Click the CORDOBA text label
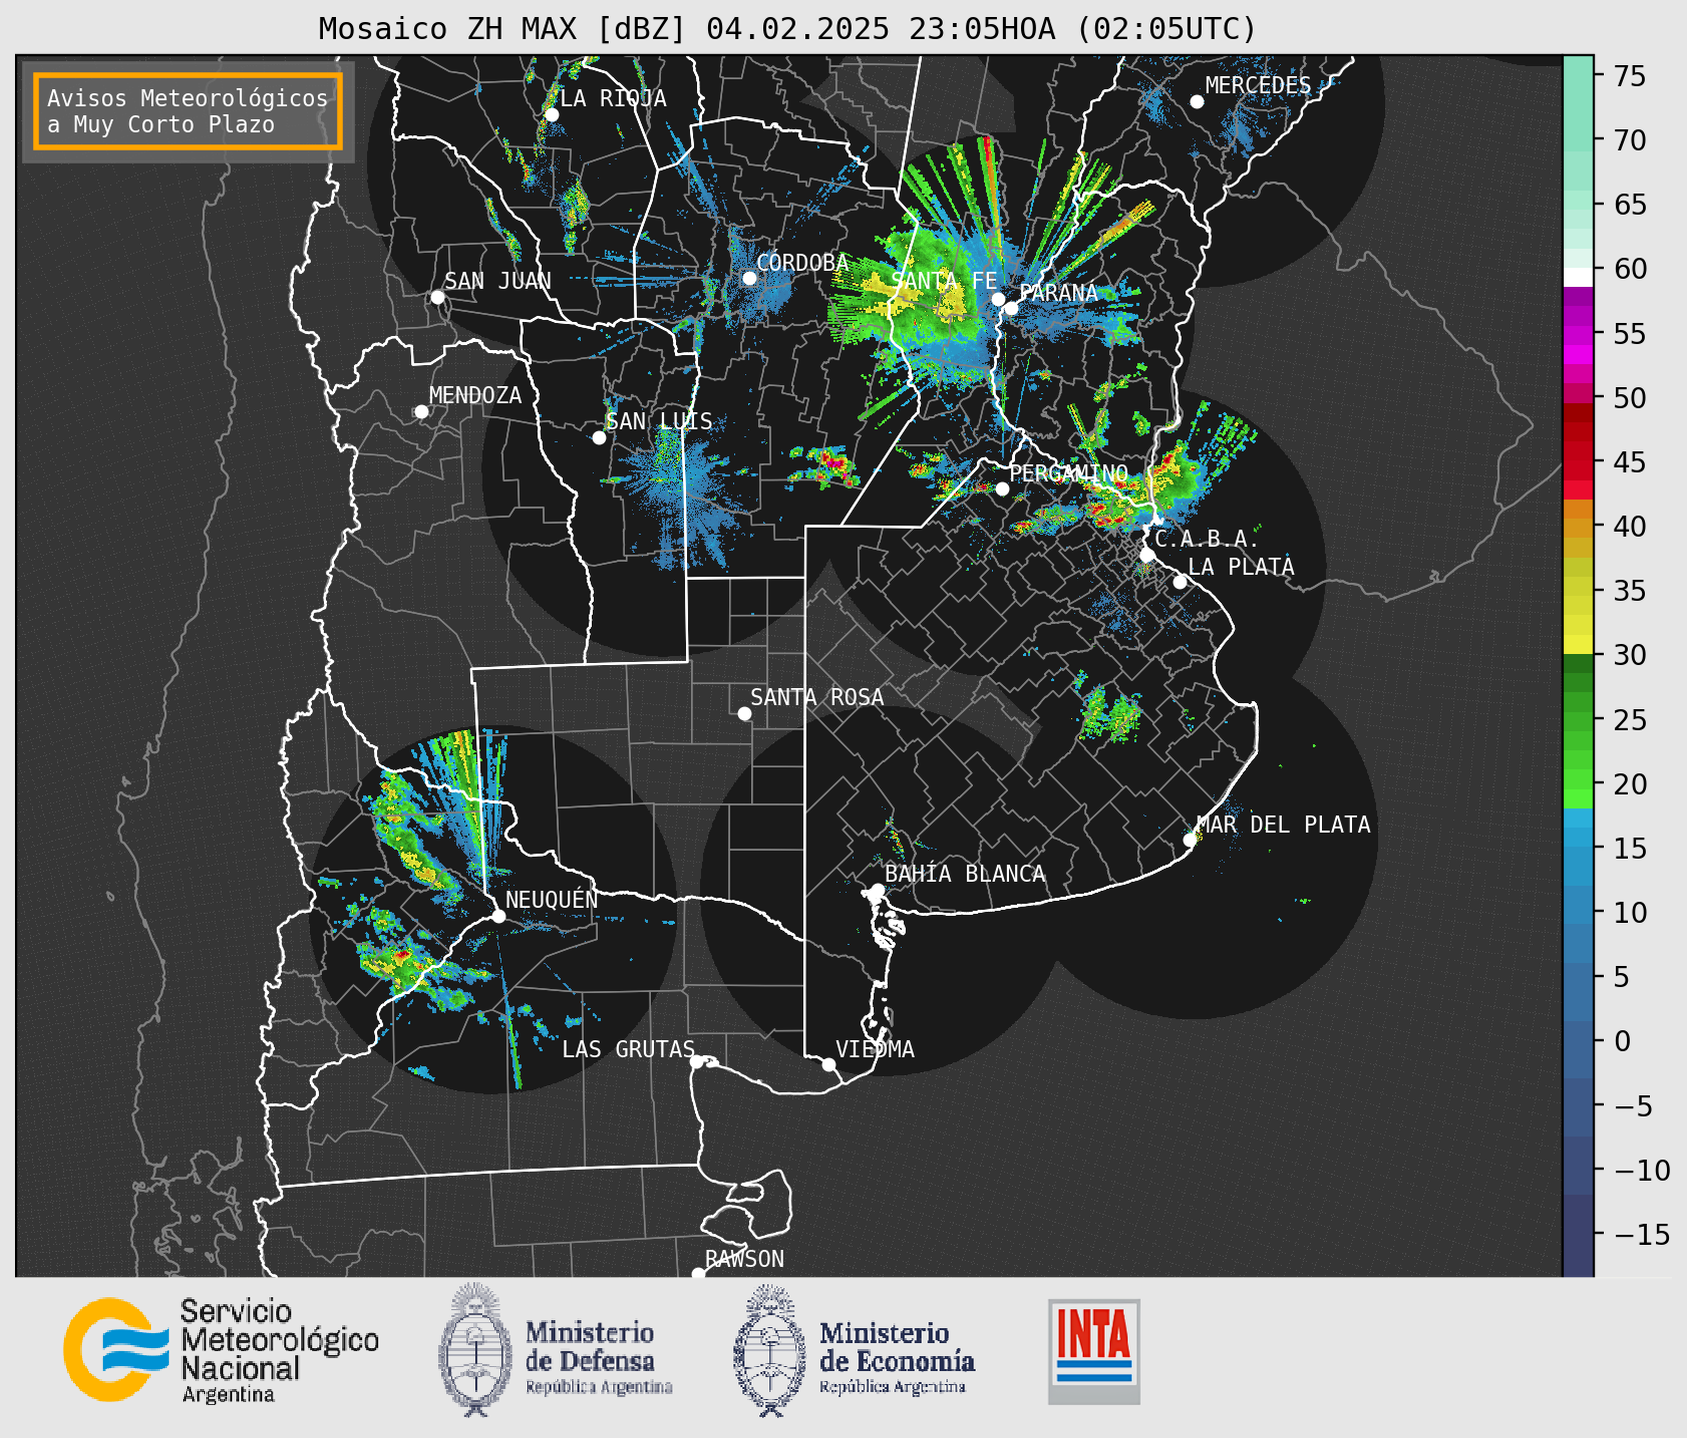The image size is (1687, 1438). pos(803,262)
